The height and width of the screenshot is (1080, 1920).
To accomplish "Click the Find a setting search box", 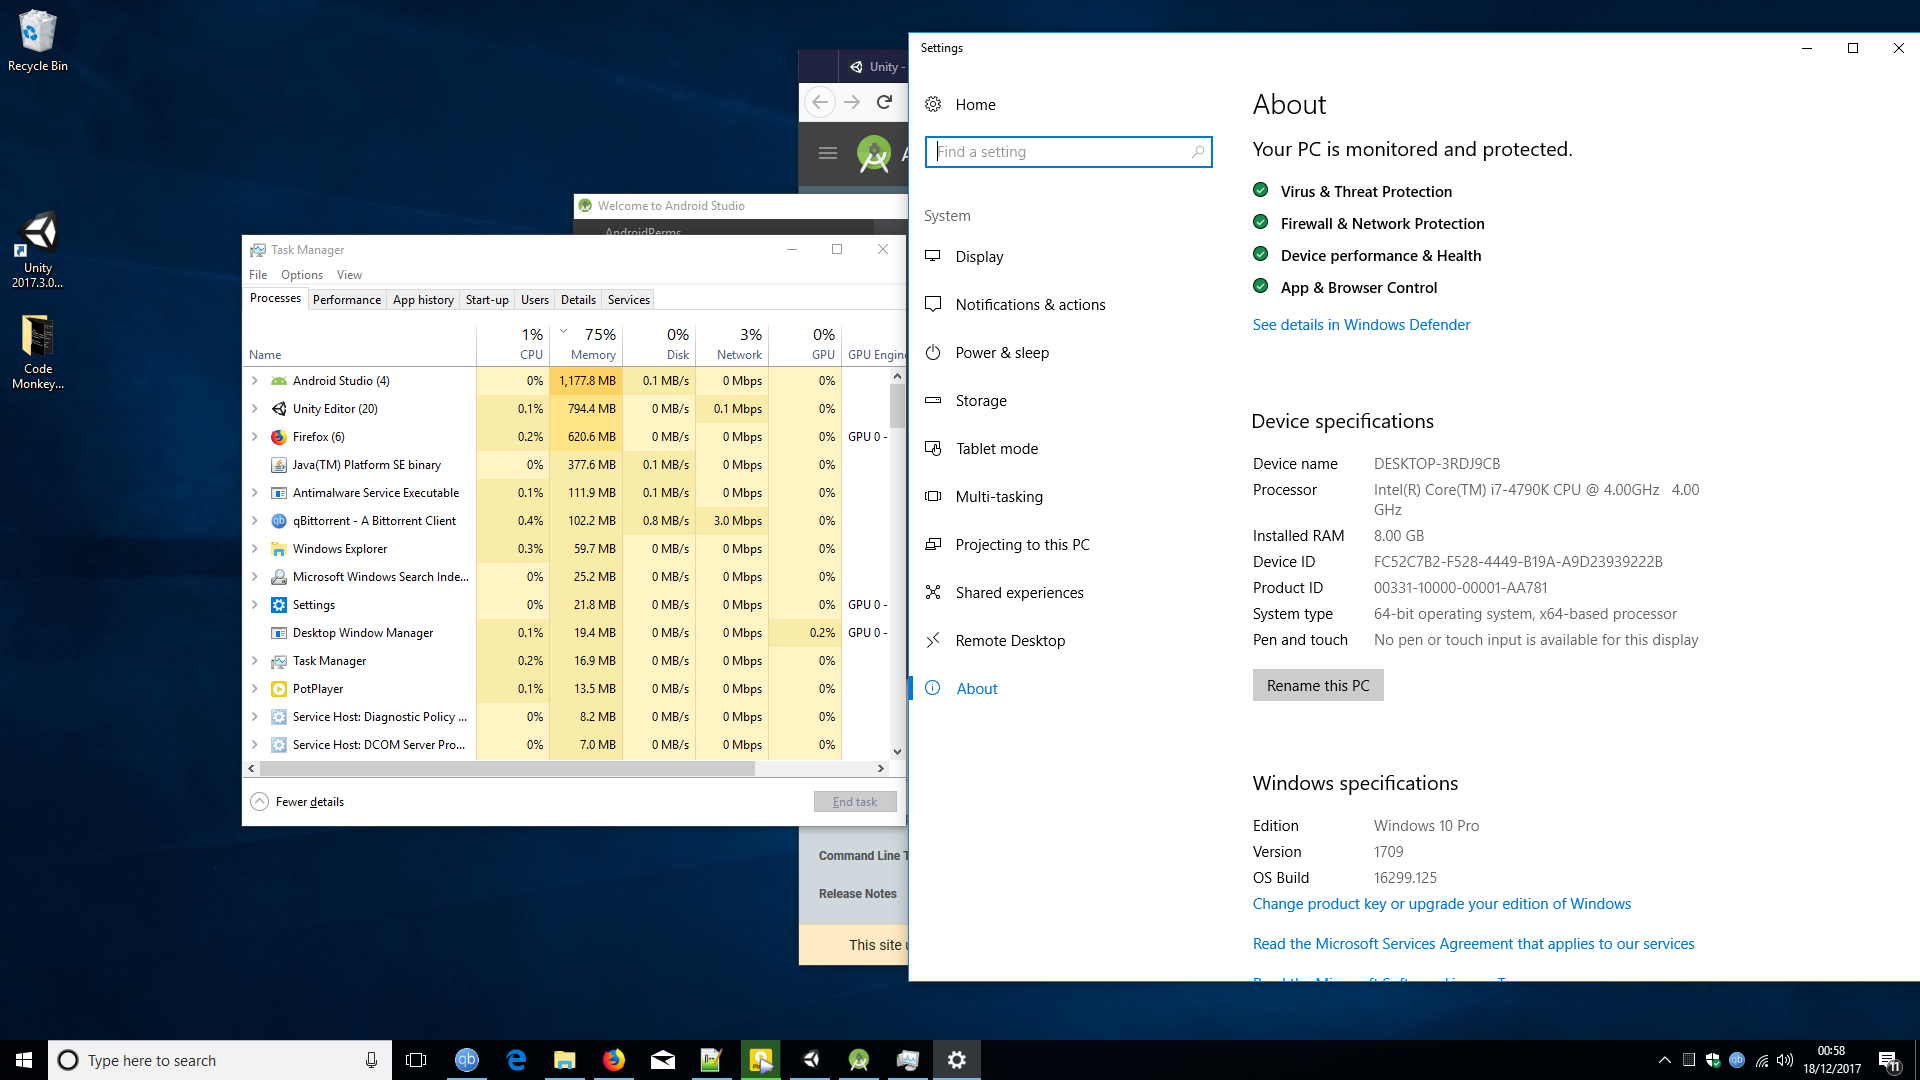I will click(x=1062, y=152).
